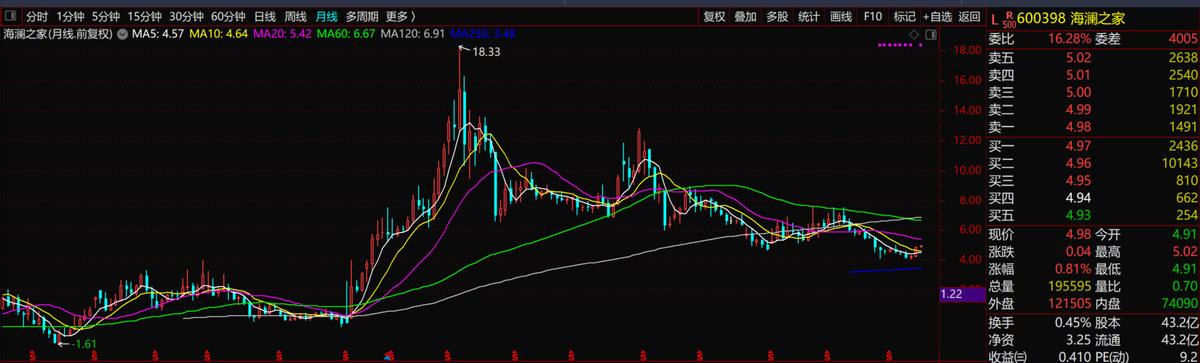
Task: Switch to 60分钟 chart period
Action: point(229,16)
